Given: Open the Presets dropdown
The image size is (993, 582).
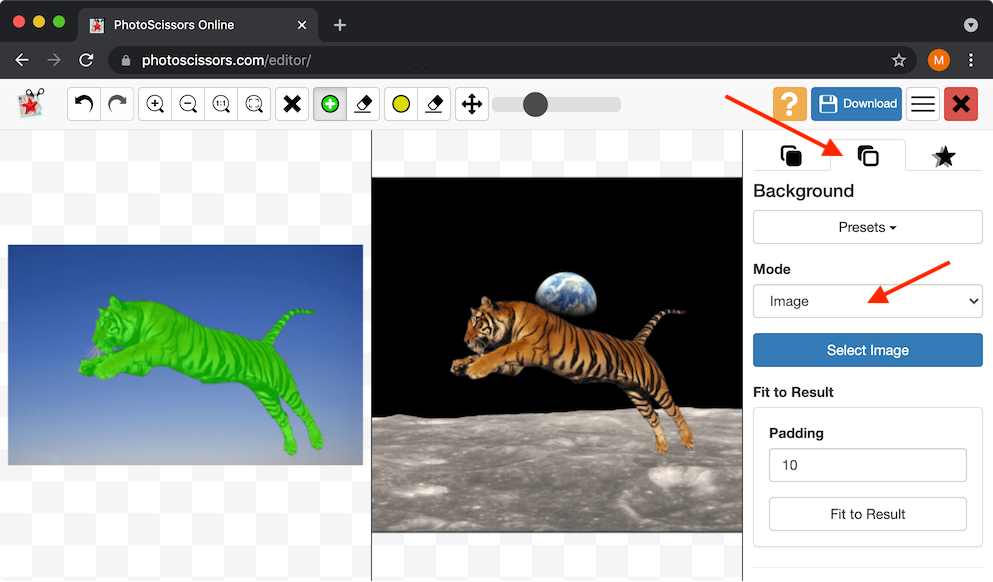Looking at the screenshot, I should point(866,227).
